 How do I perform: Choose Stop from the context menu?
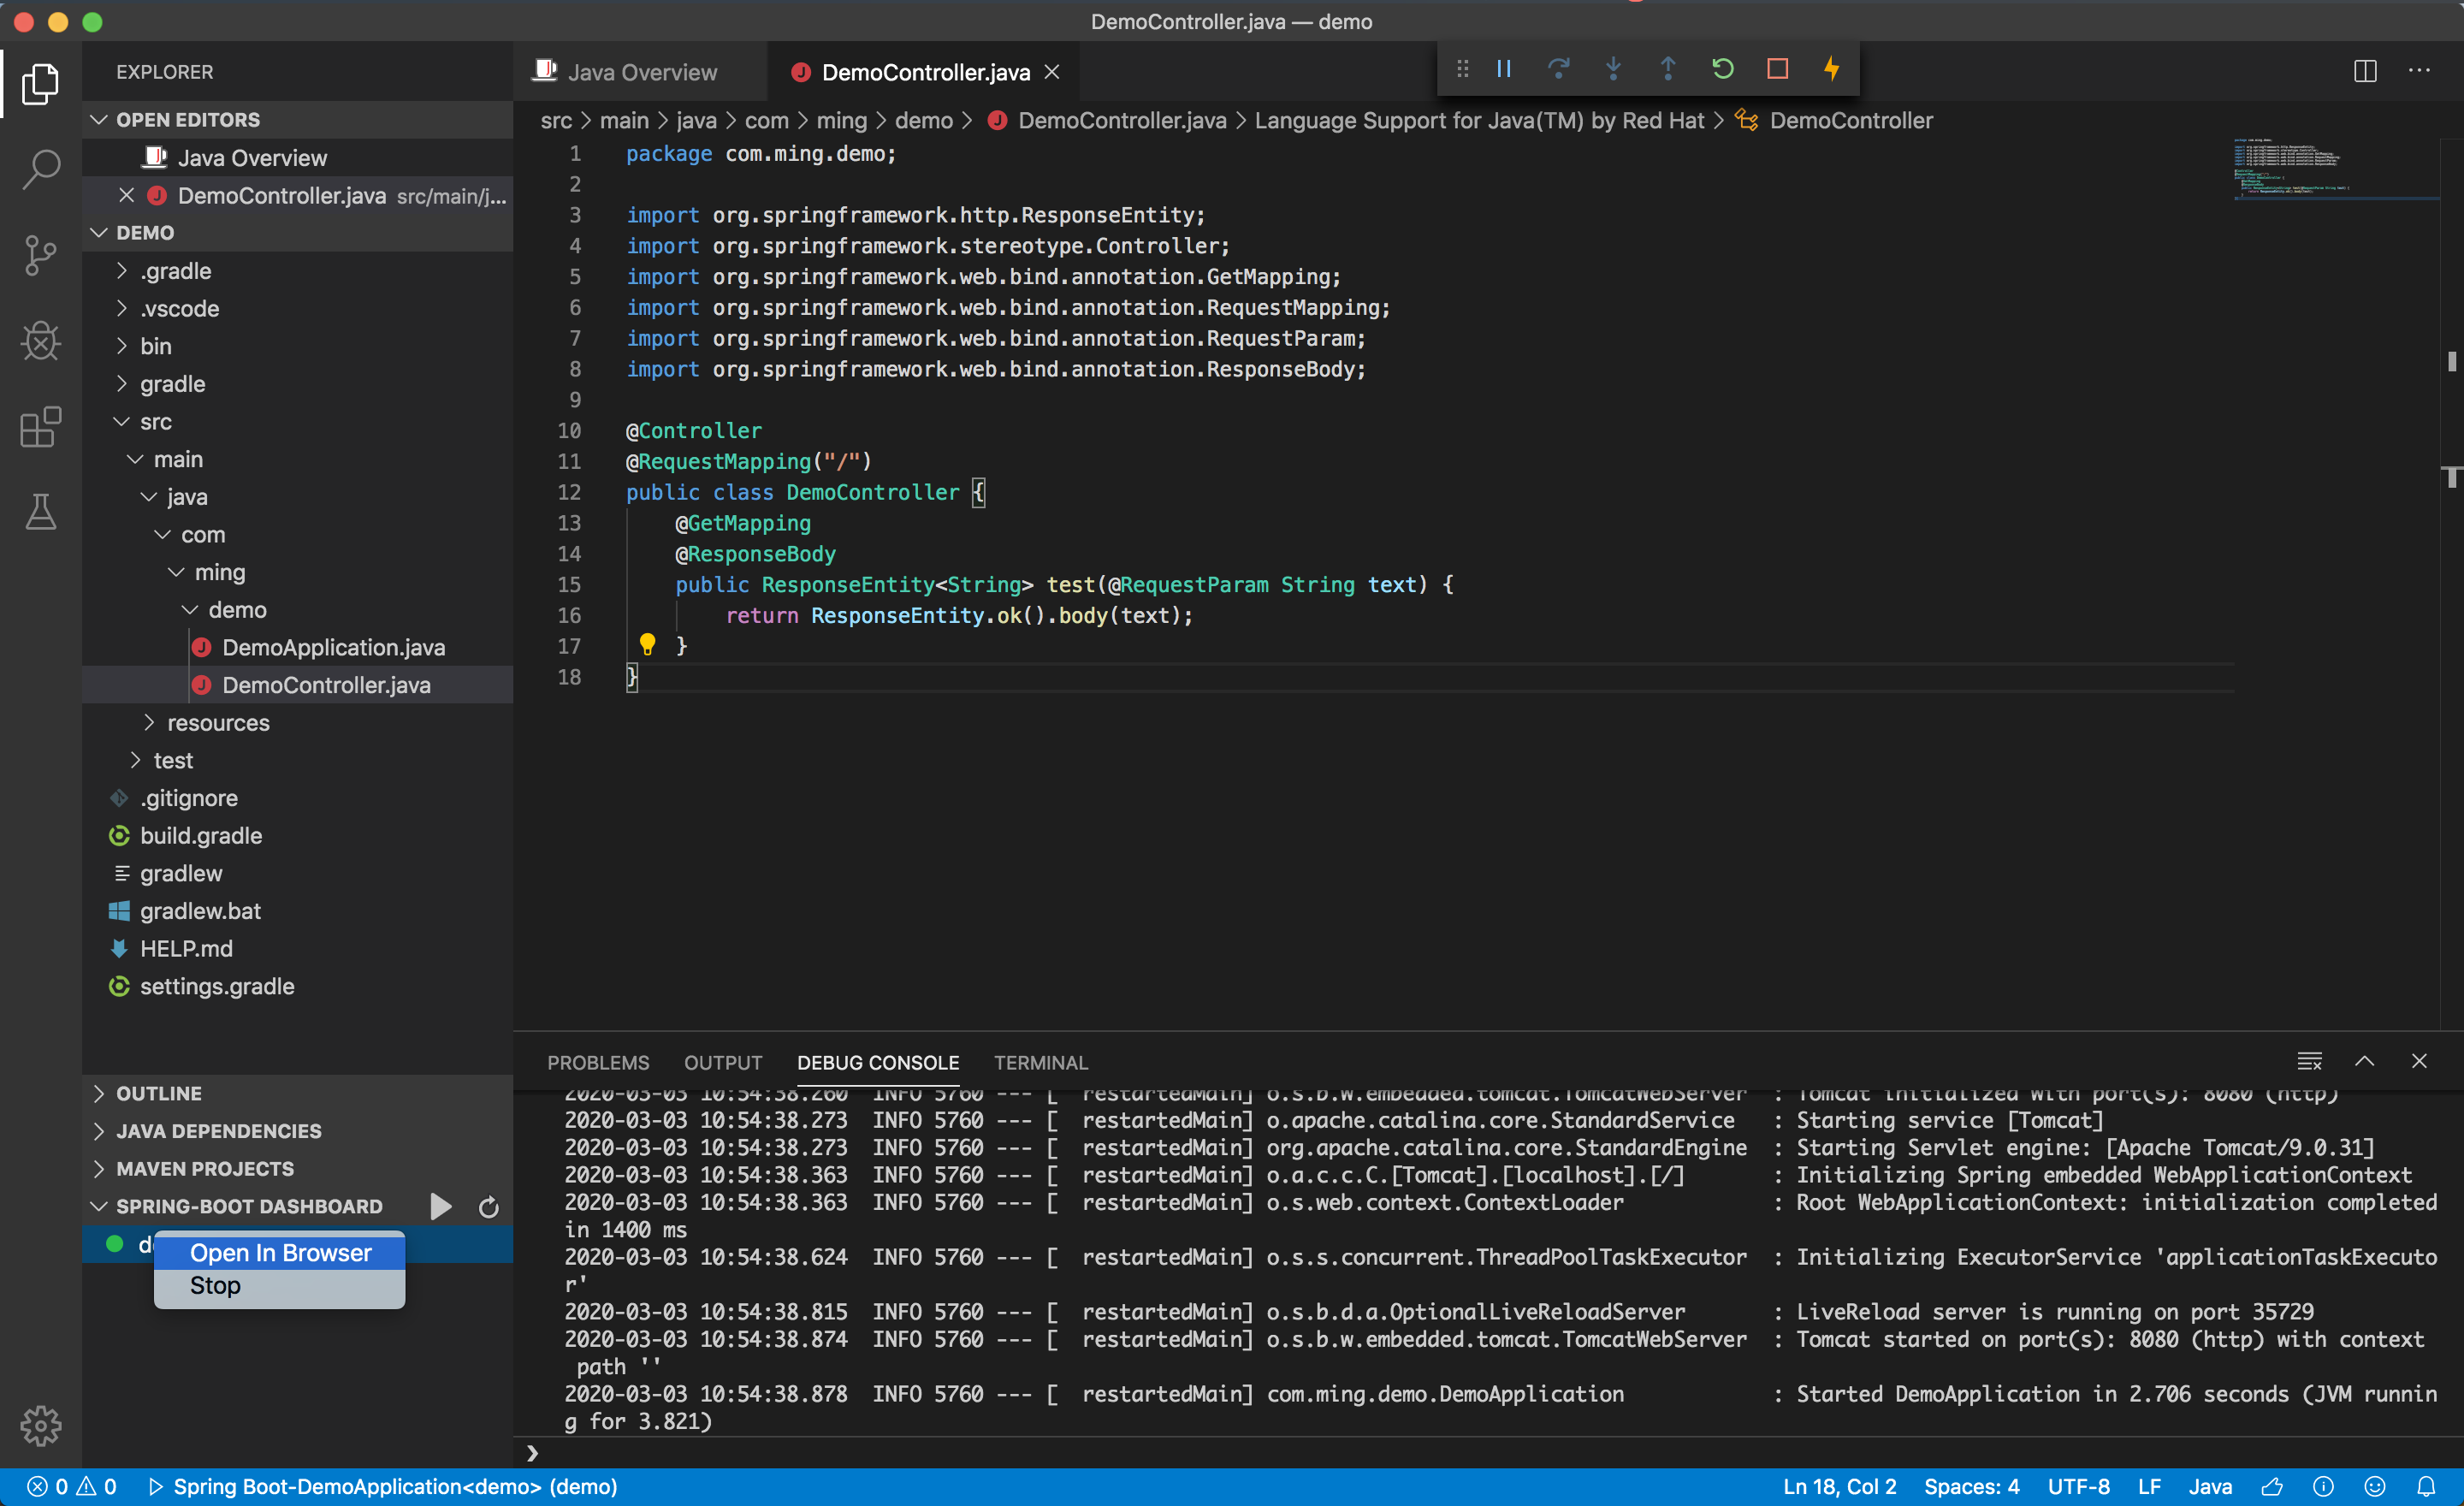coord(280,1286)
